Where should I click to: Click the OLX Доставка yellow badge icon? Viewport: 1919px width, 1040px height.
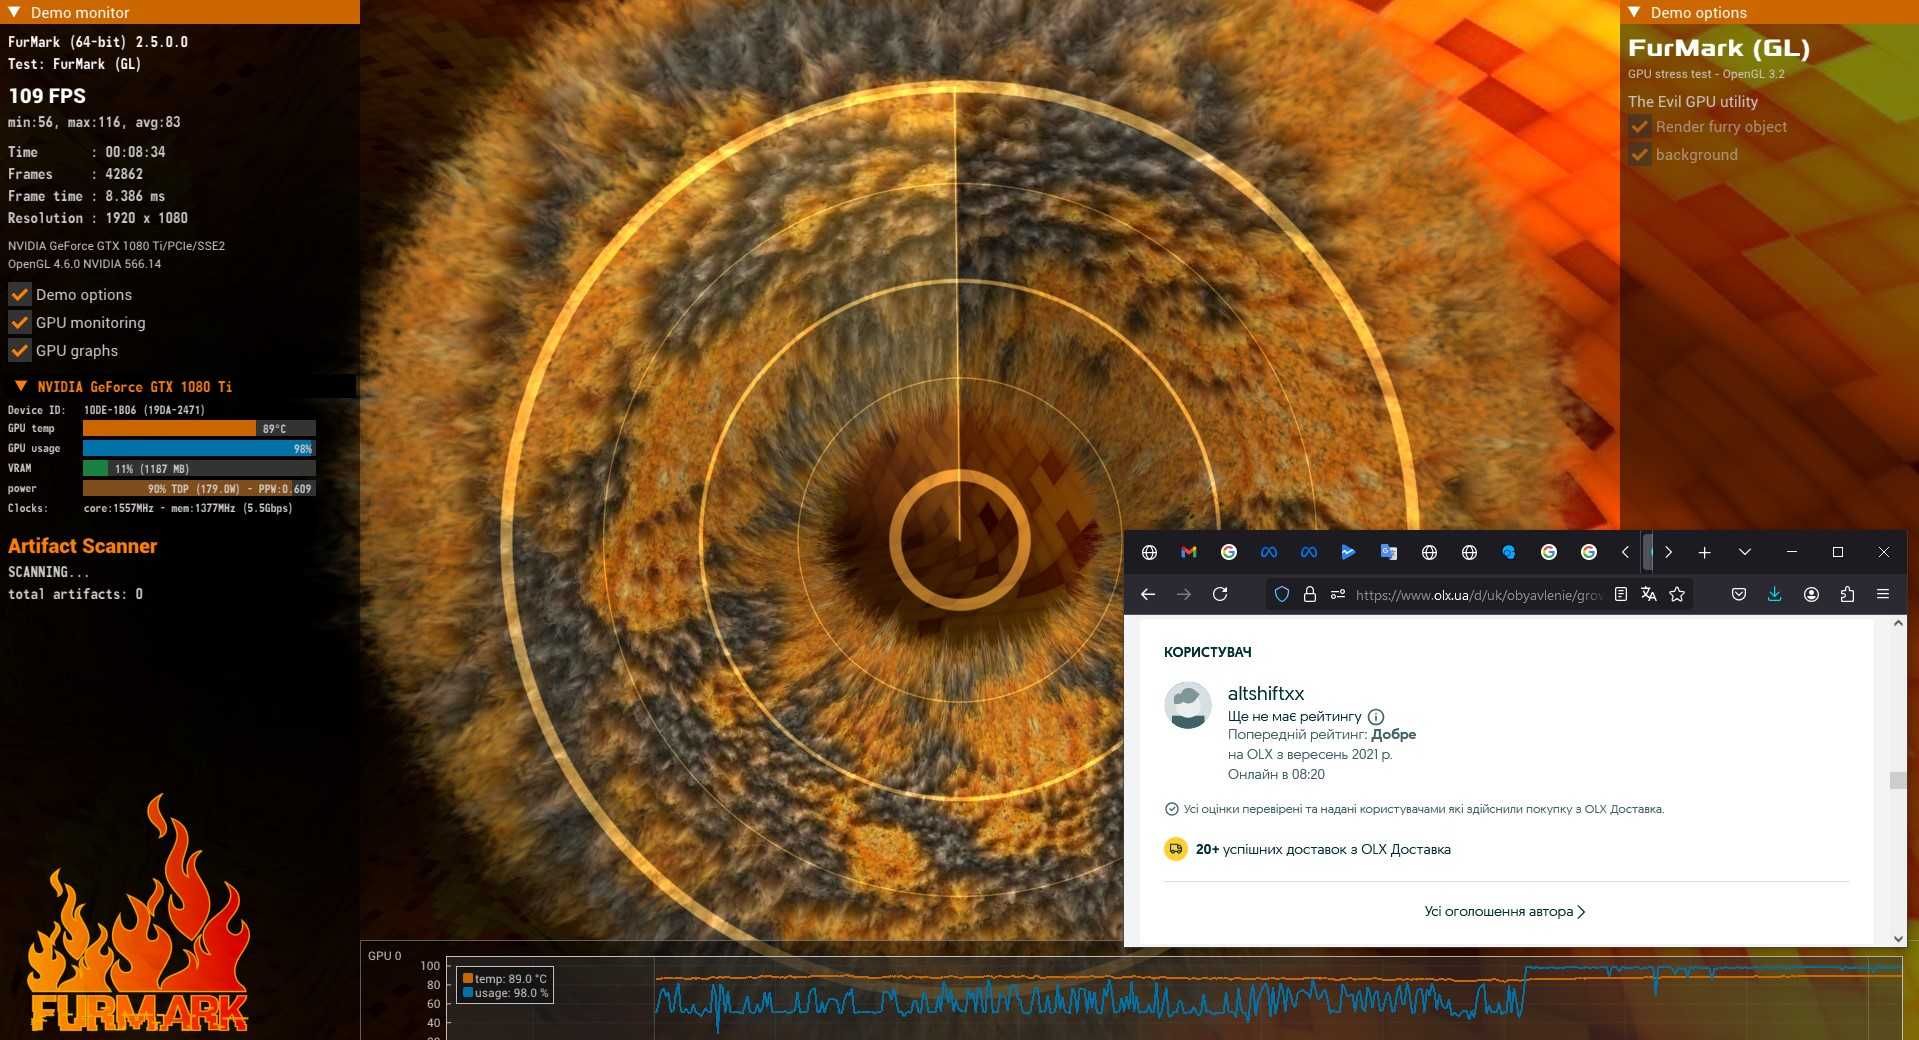[x=1176, y=849]
